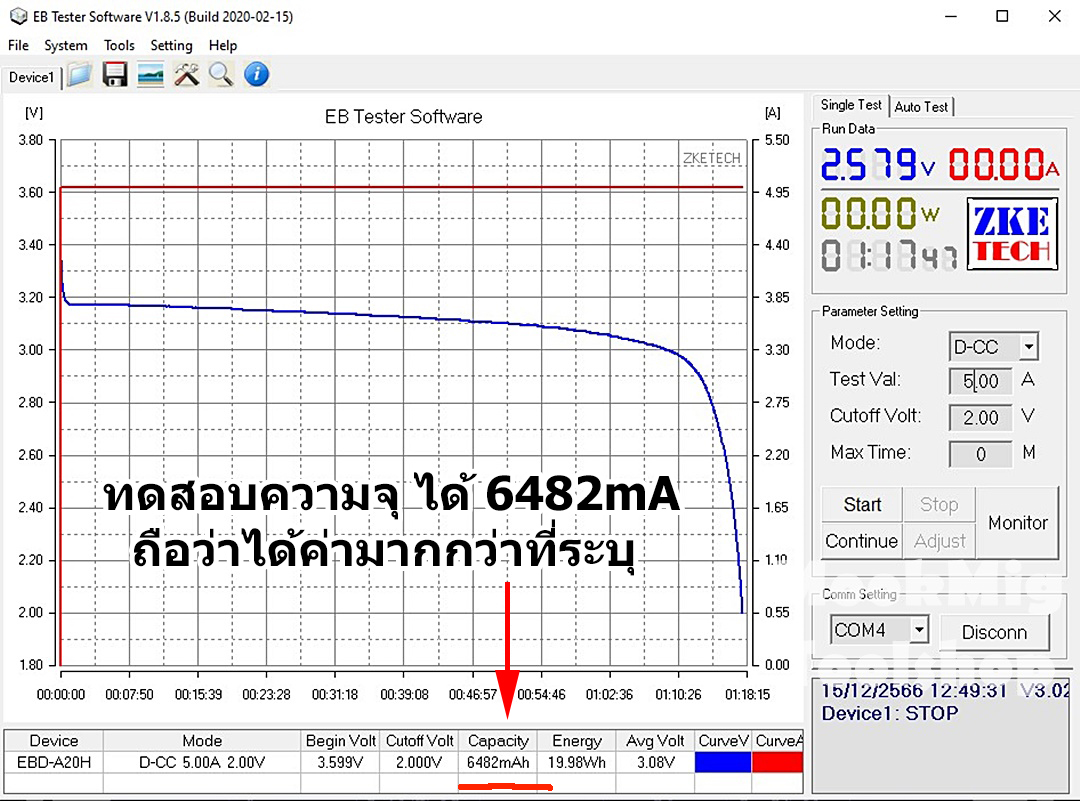The width and height of the screenshot is (1080, 801).
Task: Export the curve as an image
Action: click(x=150, y=74)
